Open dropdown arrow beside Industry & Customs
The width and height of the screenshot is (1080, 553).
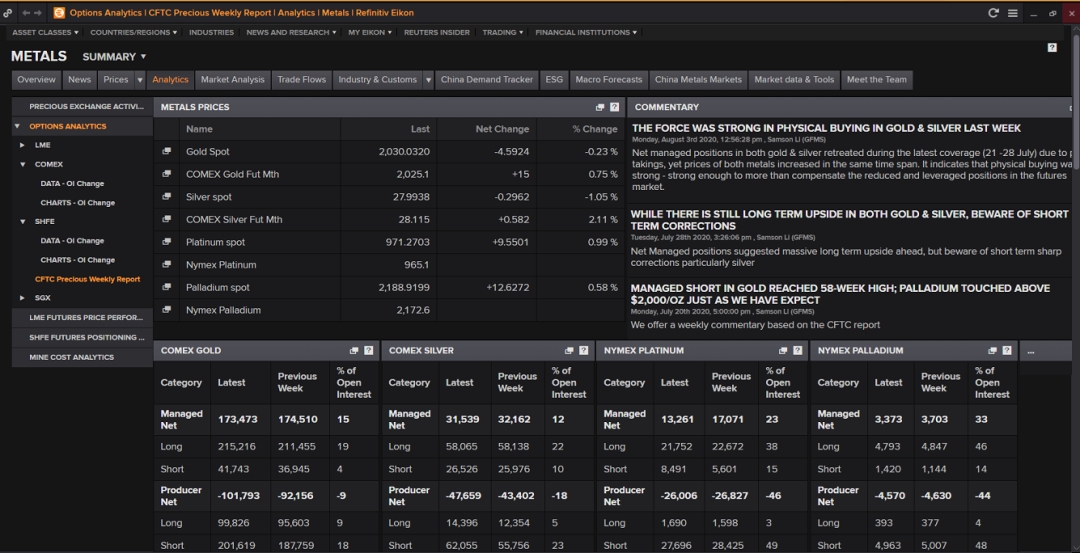pos(428,80)
